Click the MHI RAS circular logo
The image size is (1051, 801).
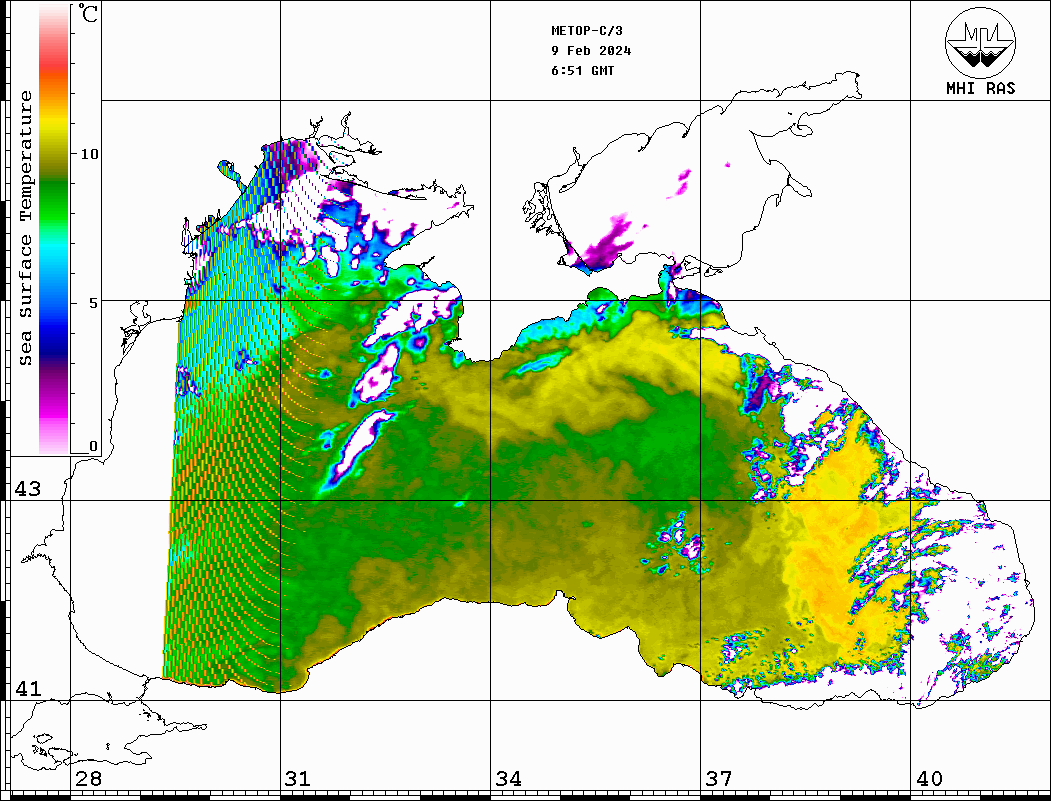(x=981, y=42)
